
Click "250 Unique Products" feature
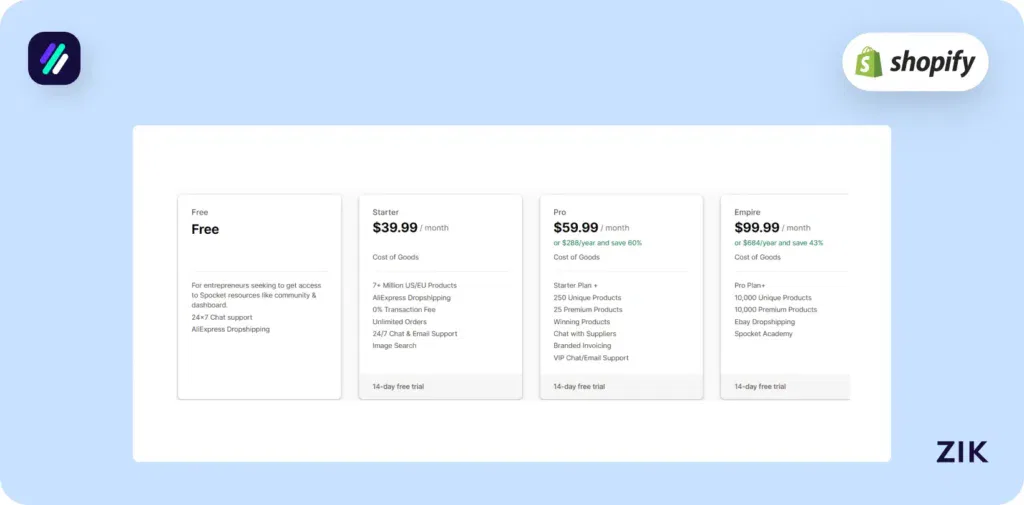tap(587, 298)
